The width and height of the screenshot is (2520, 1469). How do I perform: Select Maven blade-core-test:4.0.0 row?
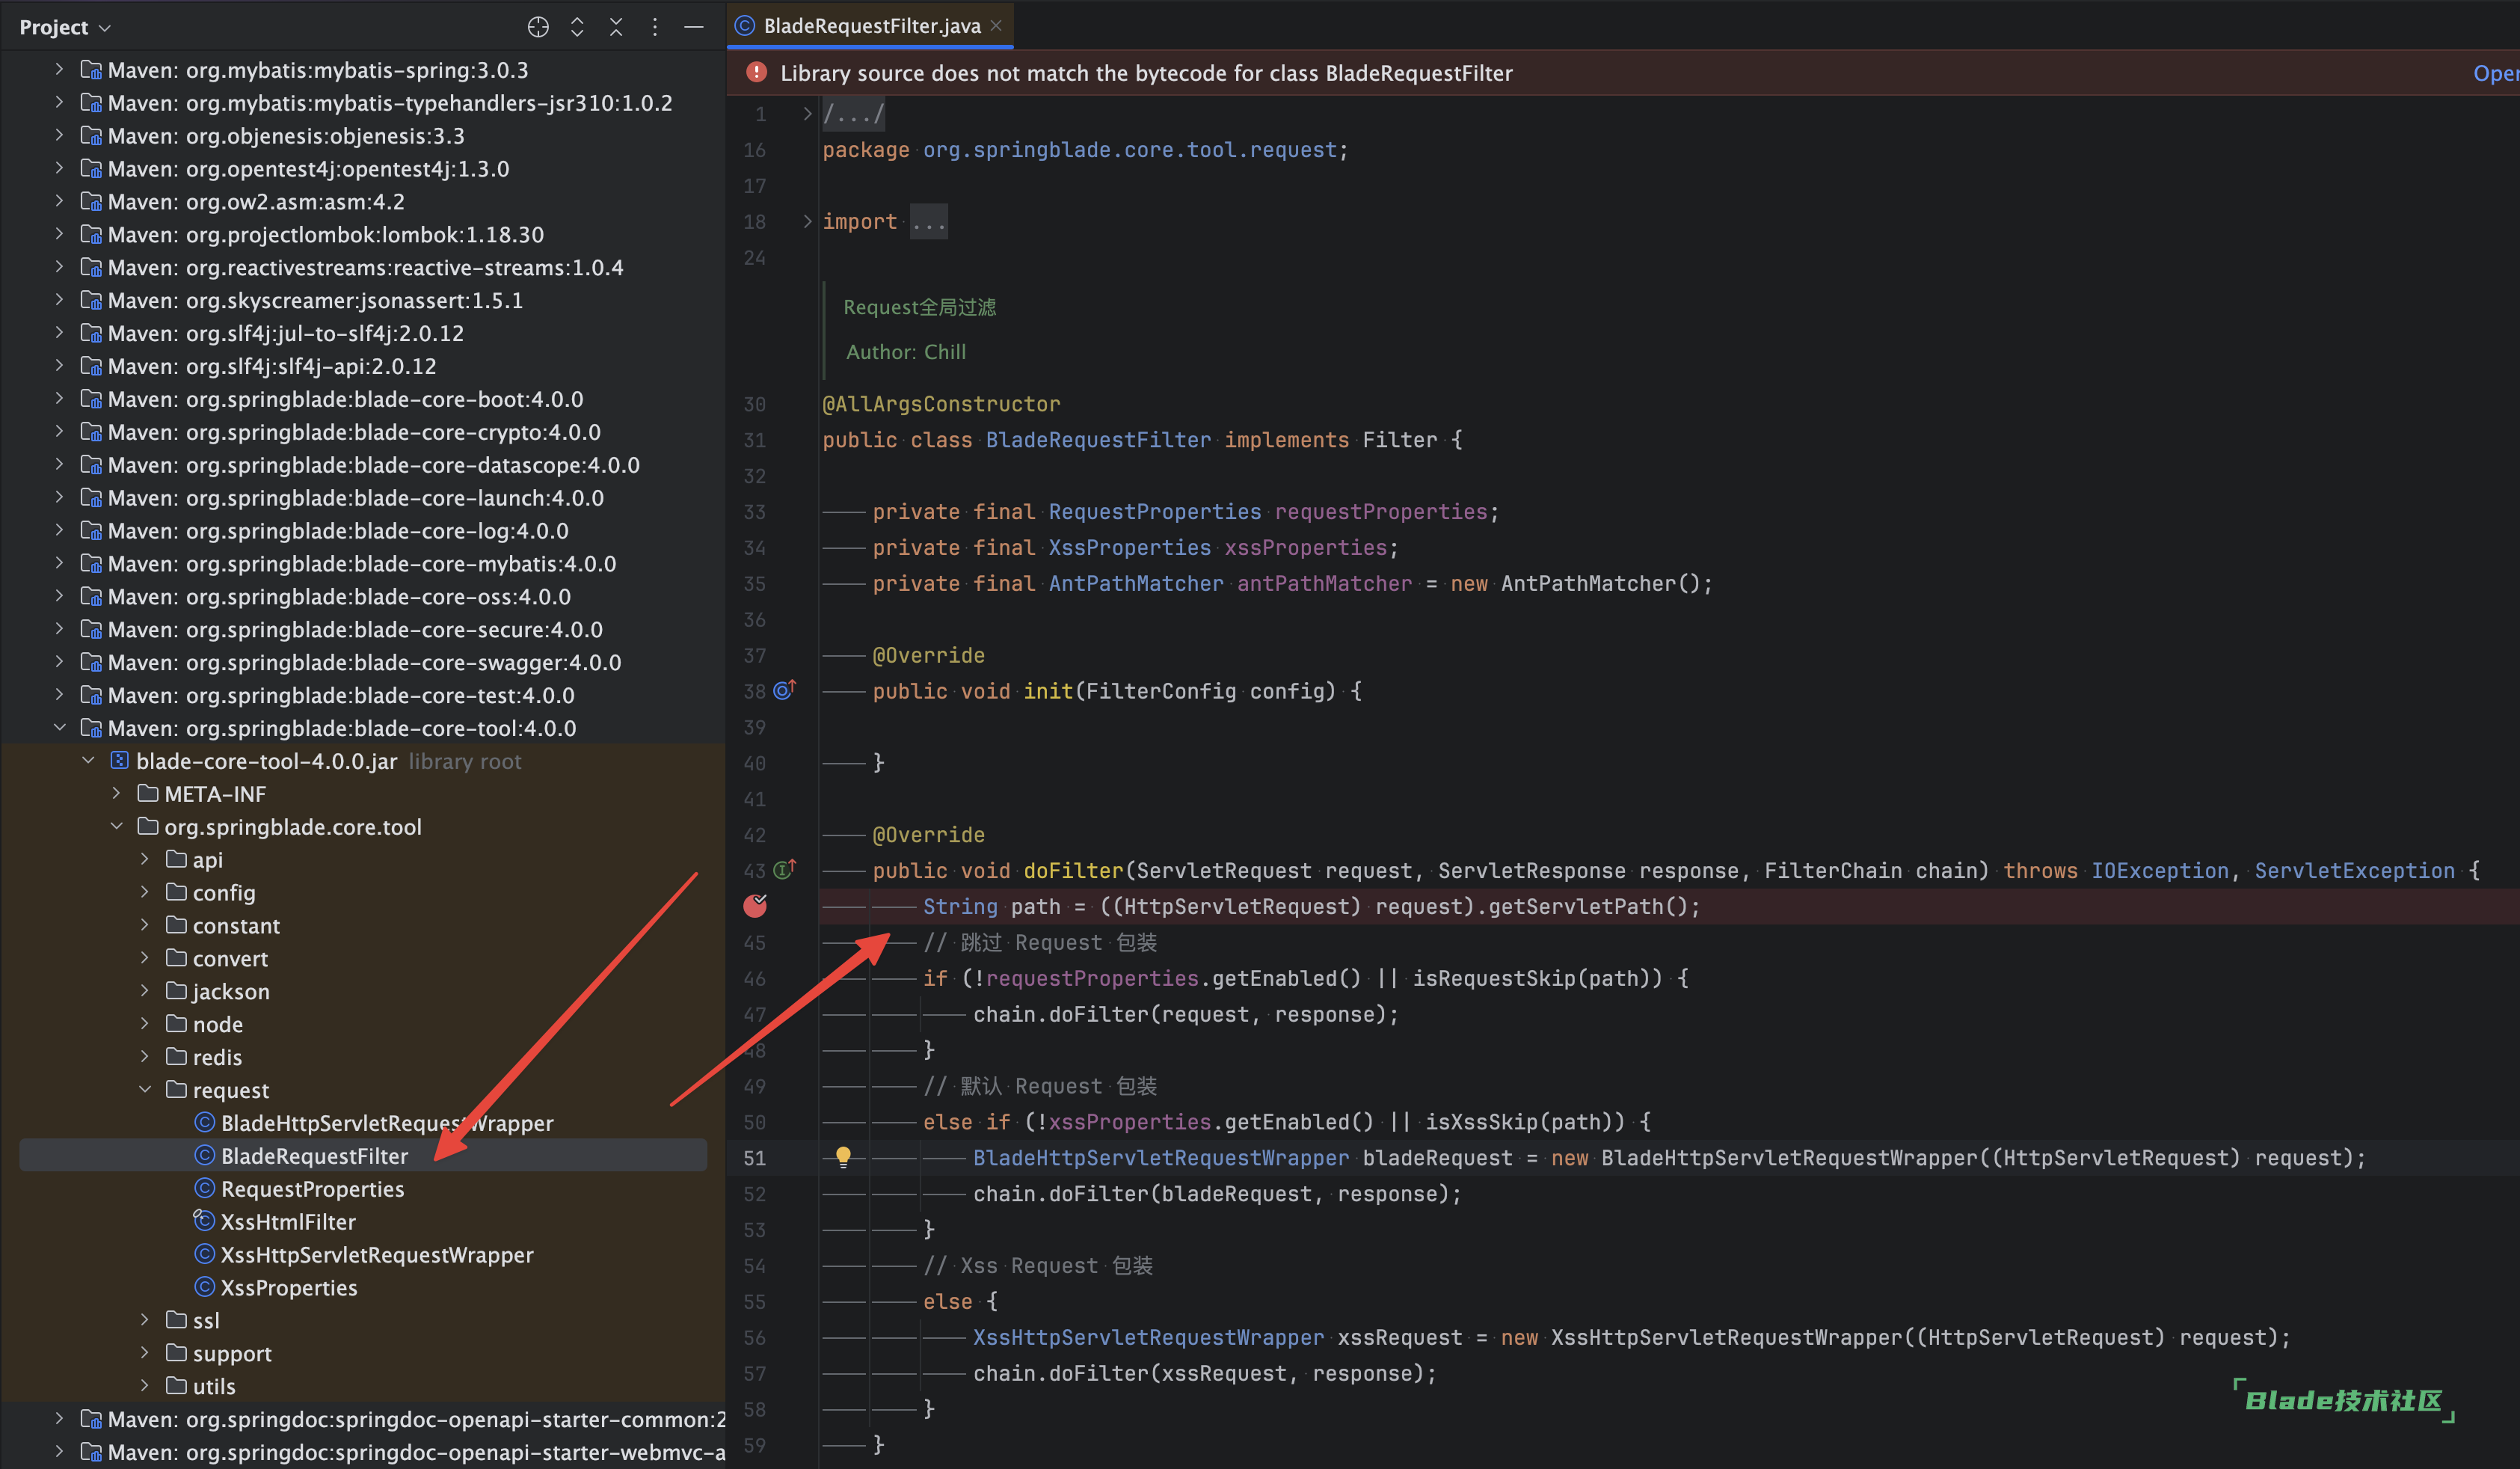pyautogui.click(x=362, y=696)
